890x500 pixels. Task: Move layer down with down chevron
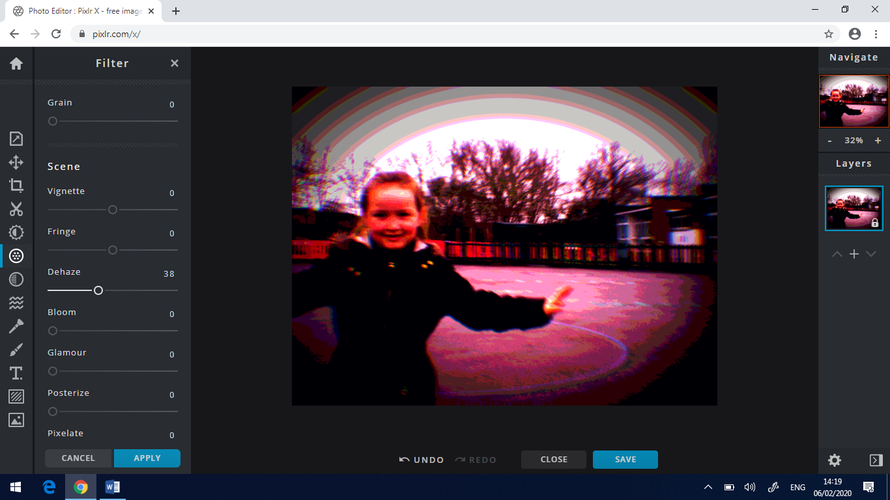click(x=871, y=254)
